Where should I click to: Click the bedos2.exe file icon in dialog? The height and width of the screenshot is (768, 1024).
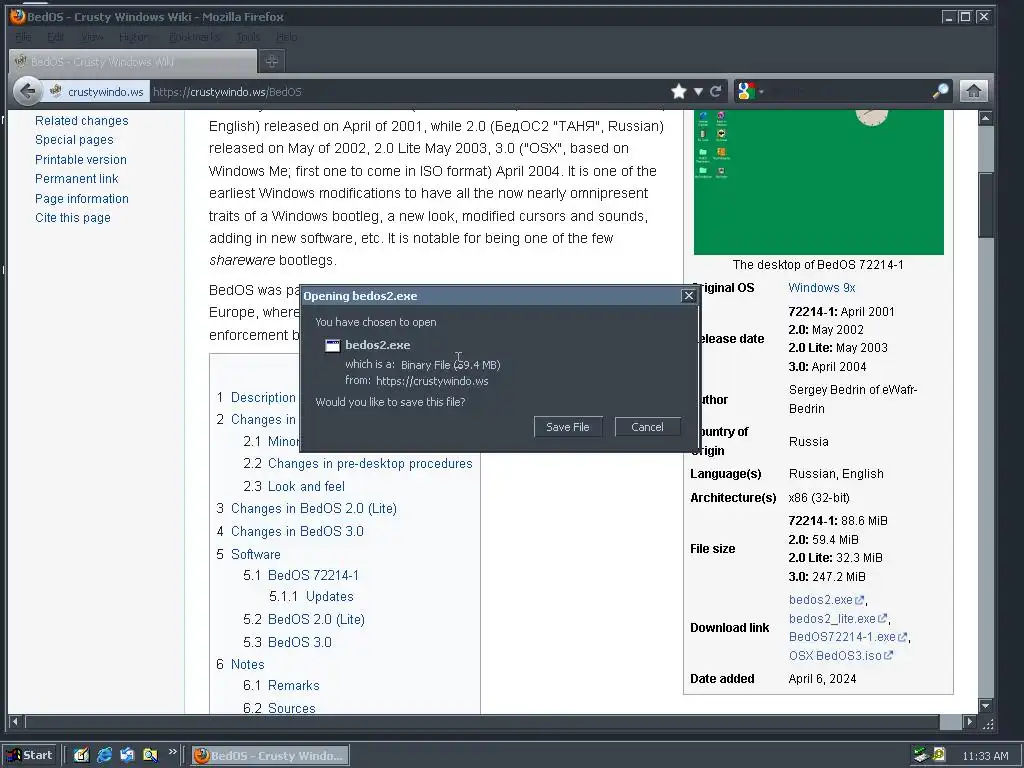pyautogui.click(x=332, y=345)
